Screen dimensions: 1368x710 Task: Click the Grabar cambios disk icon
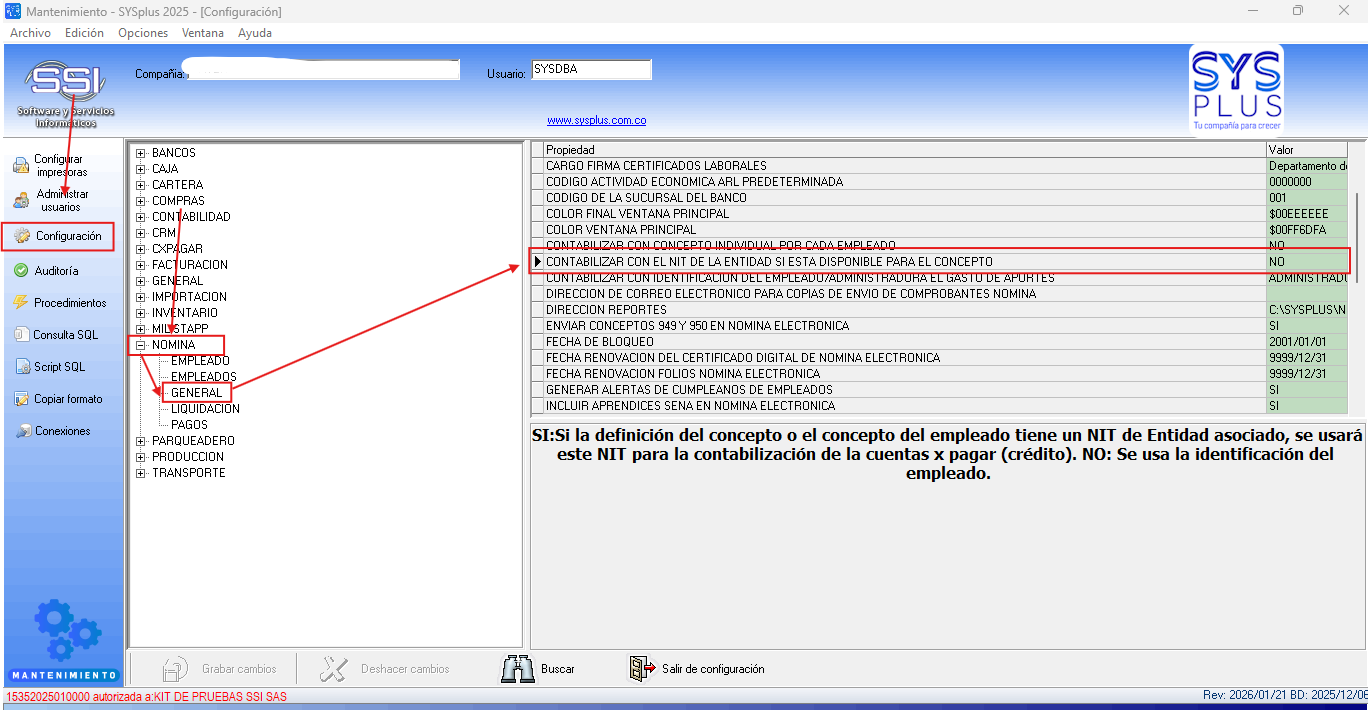[176, 669]
